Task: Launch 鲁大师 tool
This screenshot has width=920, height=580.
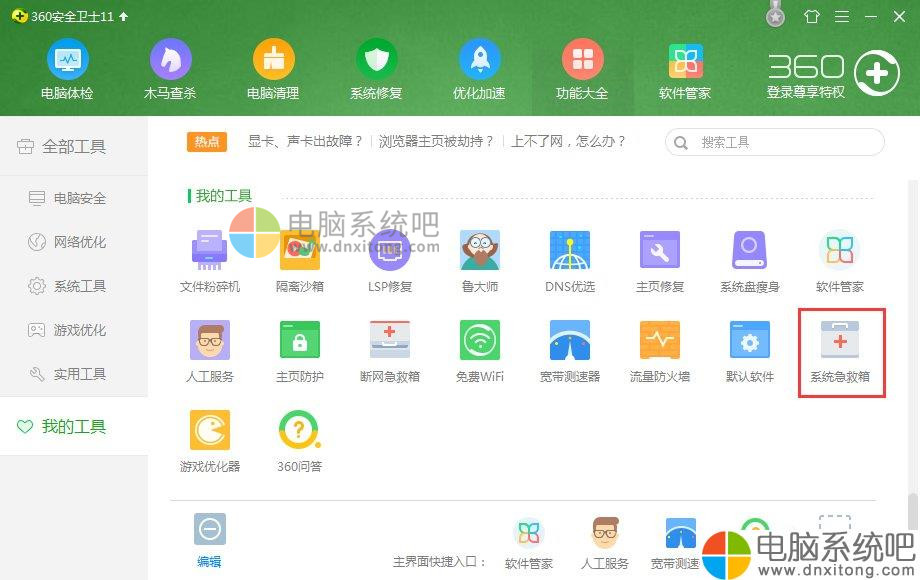Action: (480, 262)
